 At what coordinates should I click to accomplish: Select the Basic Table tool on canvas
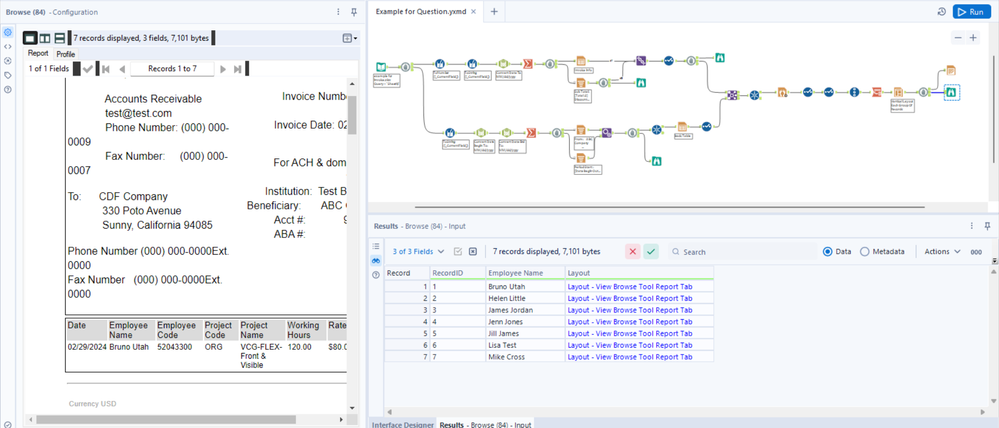[x=682, y=127]
